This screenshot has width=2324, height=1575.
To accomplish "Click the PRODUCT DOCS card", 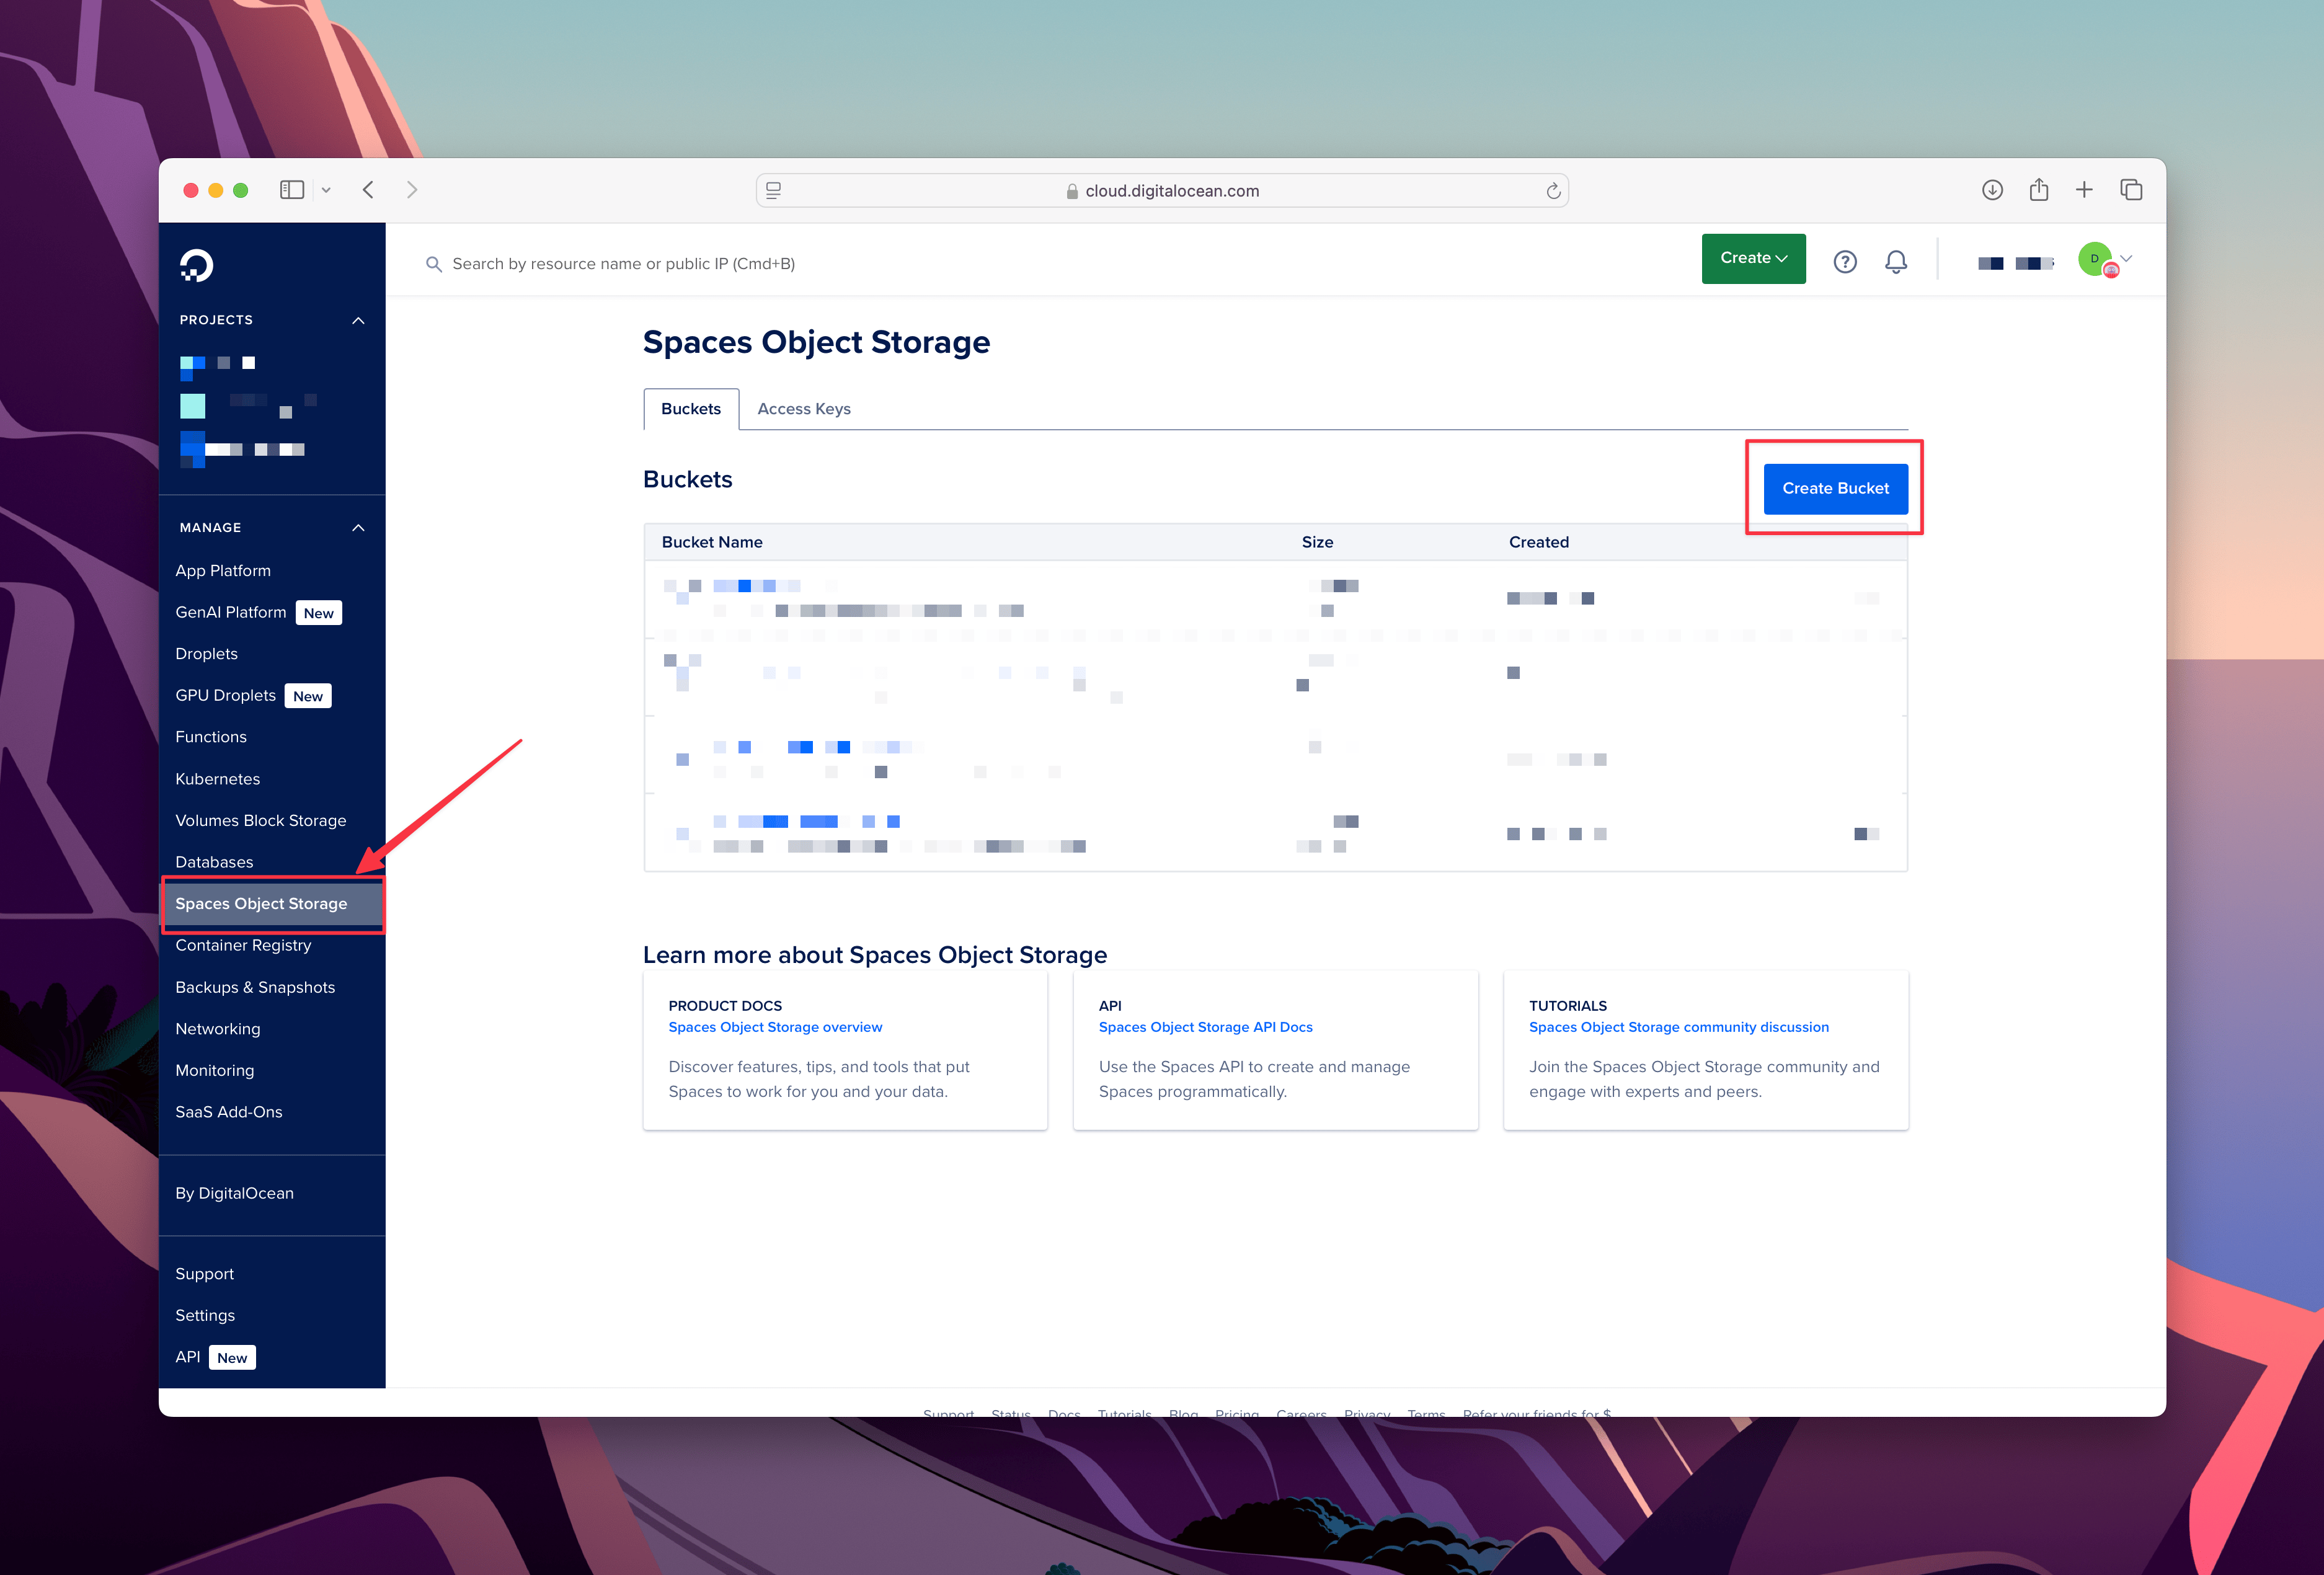I will [x=845, y=1050].
